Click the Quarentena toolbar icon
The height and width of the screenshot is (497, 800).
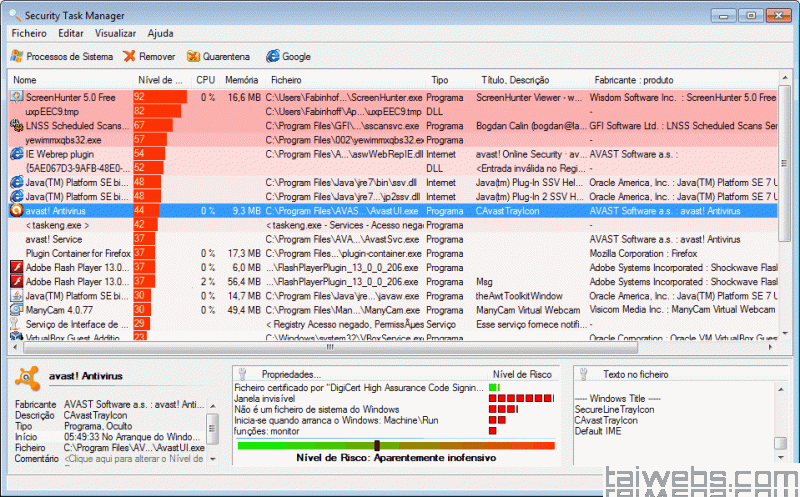(x=193, y=56)
